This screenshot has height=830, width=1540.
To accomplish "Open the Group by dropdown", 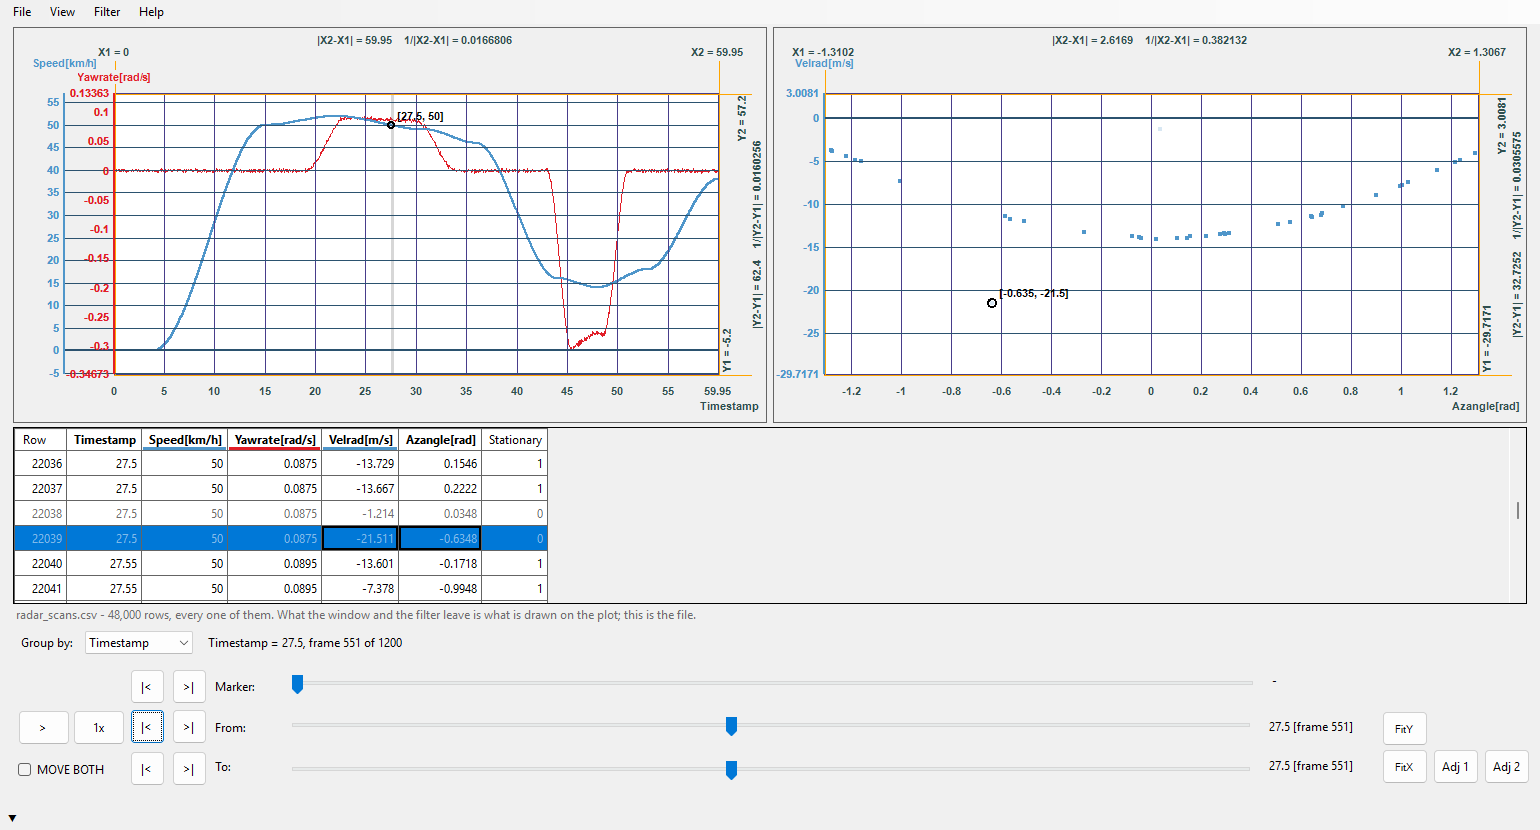I will (139, 643).
